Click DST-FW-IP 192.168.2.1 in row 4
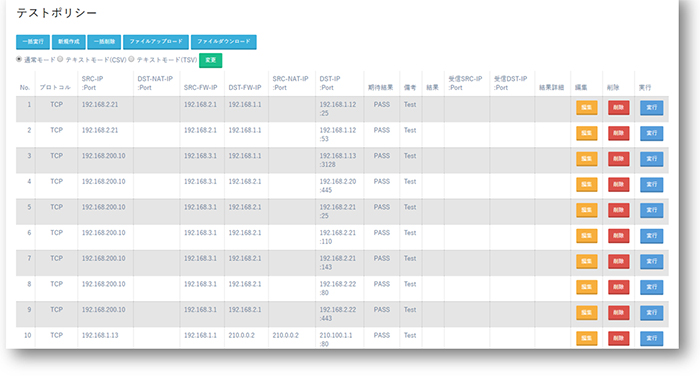This screenshot has height=376, width=700. pos(245,182)
